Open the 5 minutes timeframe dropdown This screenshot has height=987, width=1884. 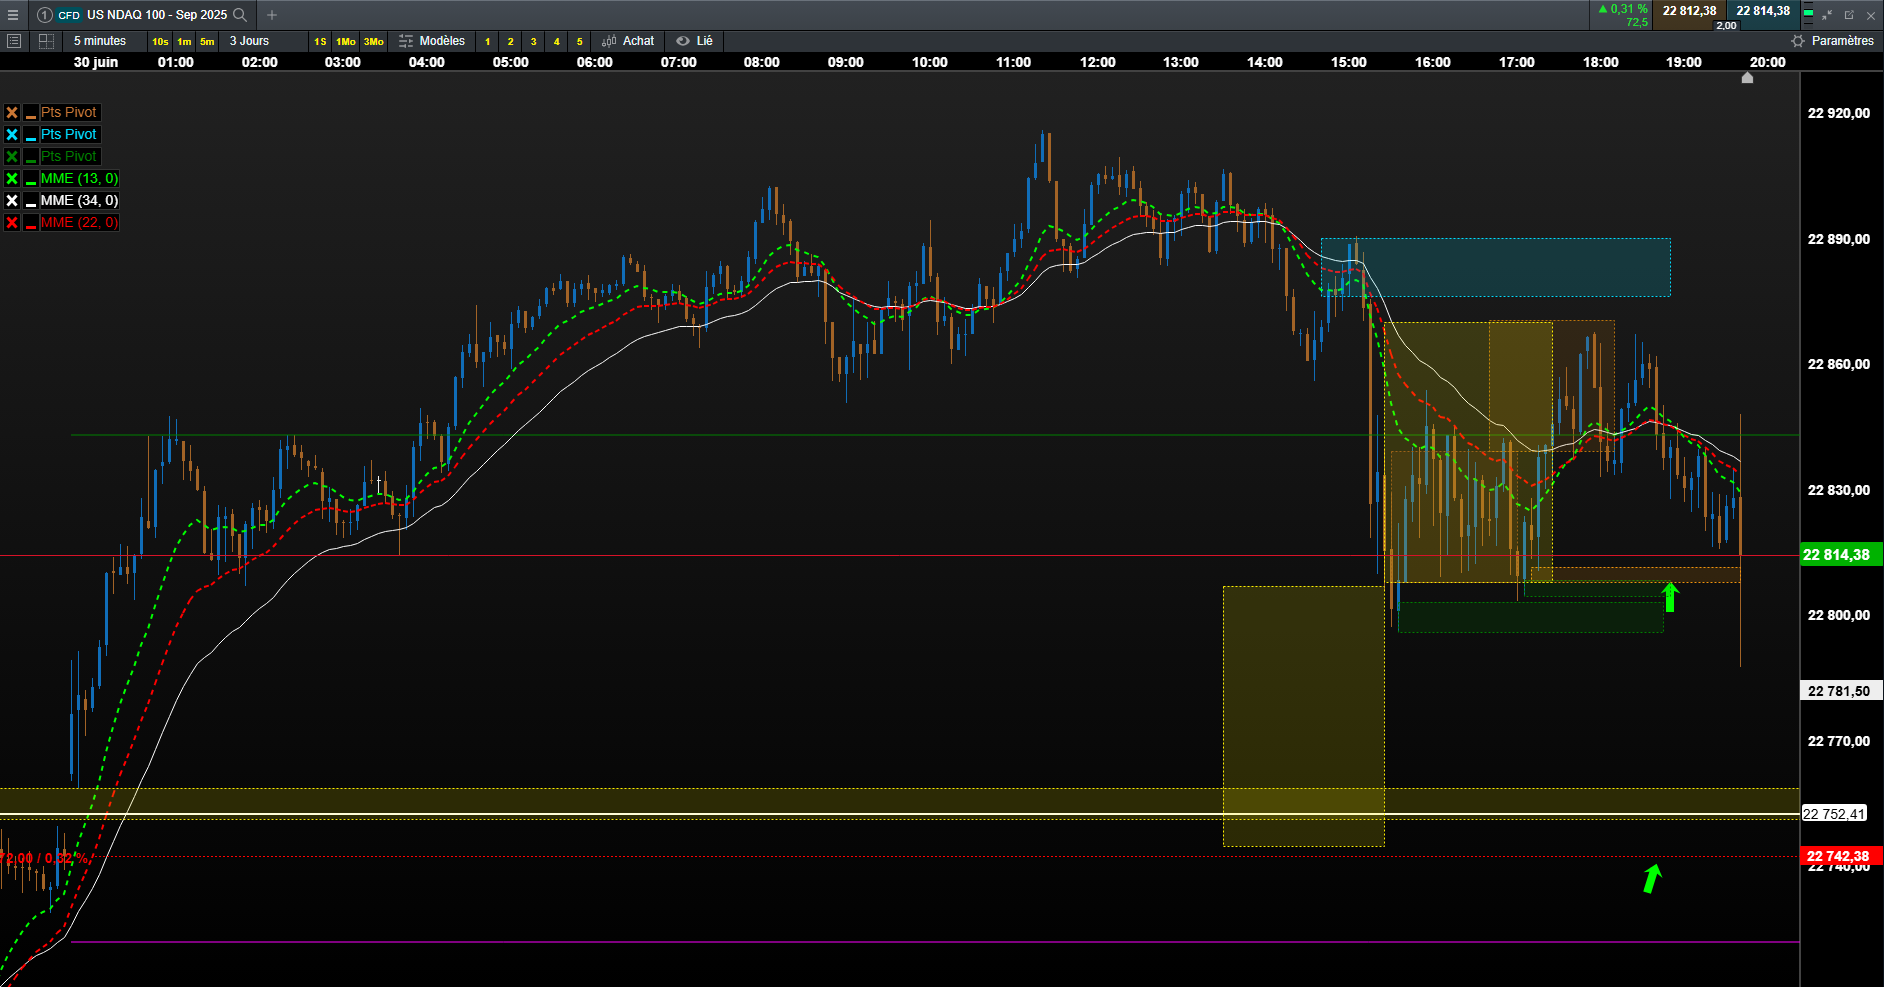click(x=100, y=41)
